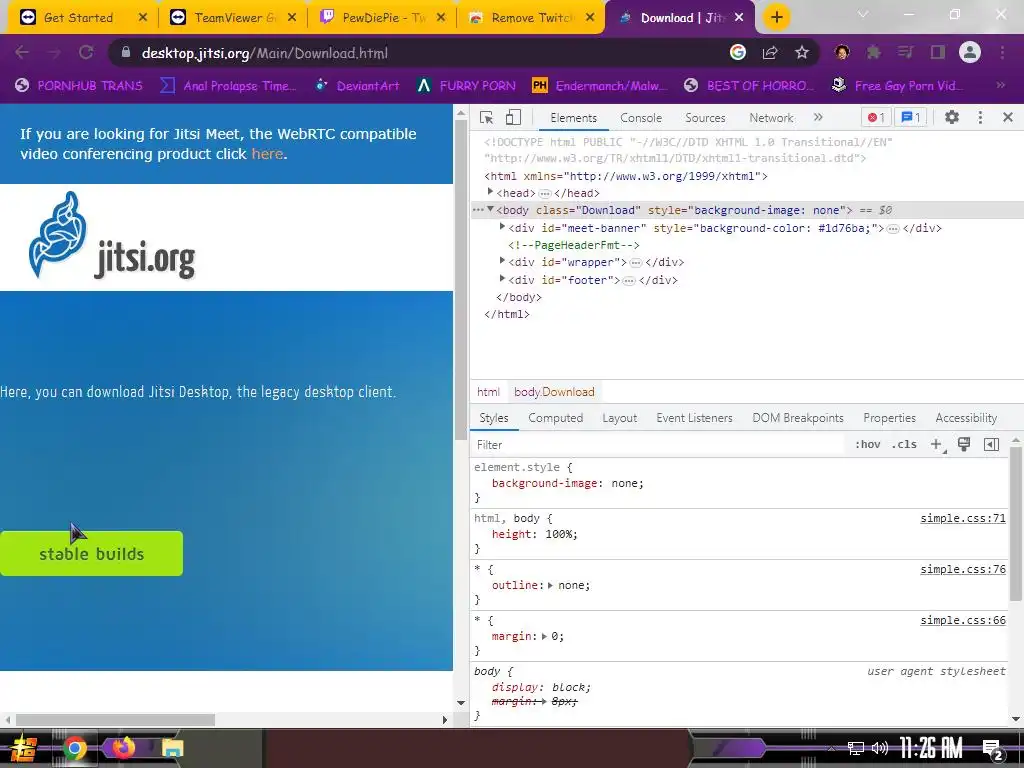Click the stable builds button
The image size is (1024, 768).
click(x=91, y=554)
